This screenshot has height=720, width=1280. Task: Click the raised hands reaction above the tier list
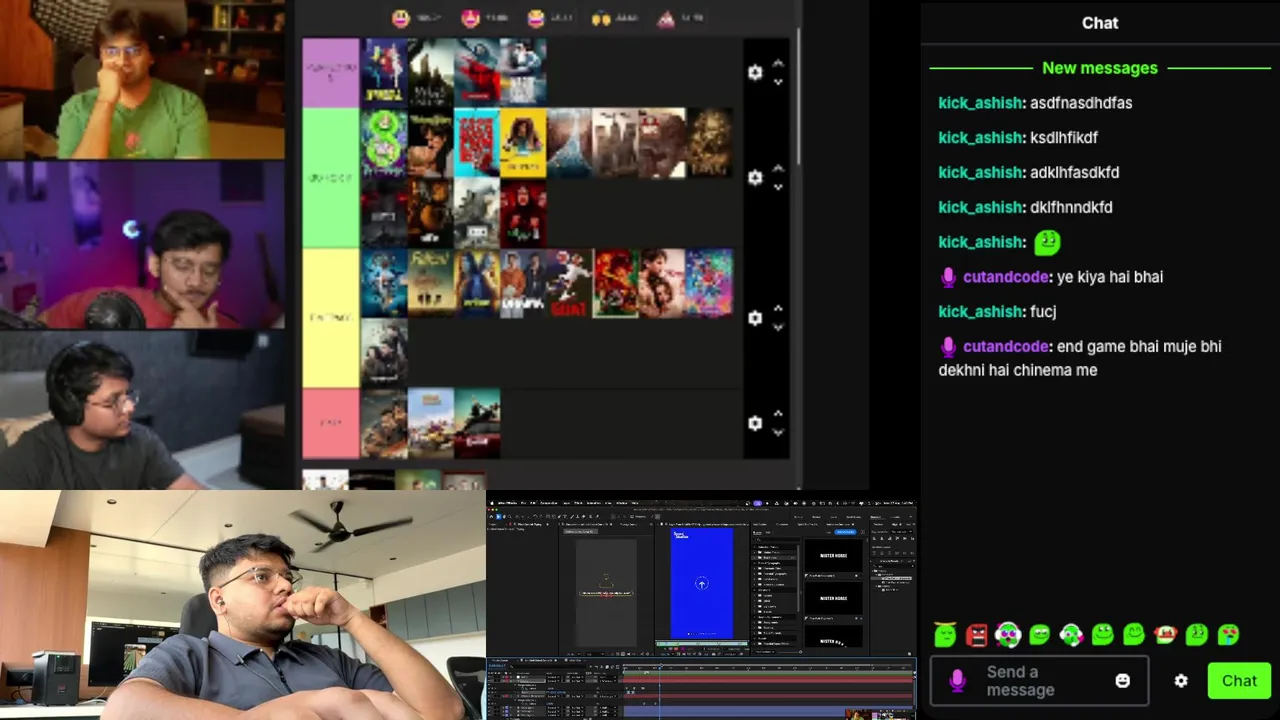point(602,18)
